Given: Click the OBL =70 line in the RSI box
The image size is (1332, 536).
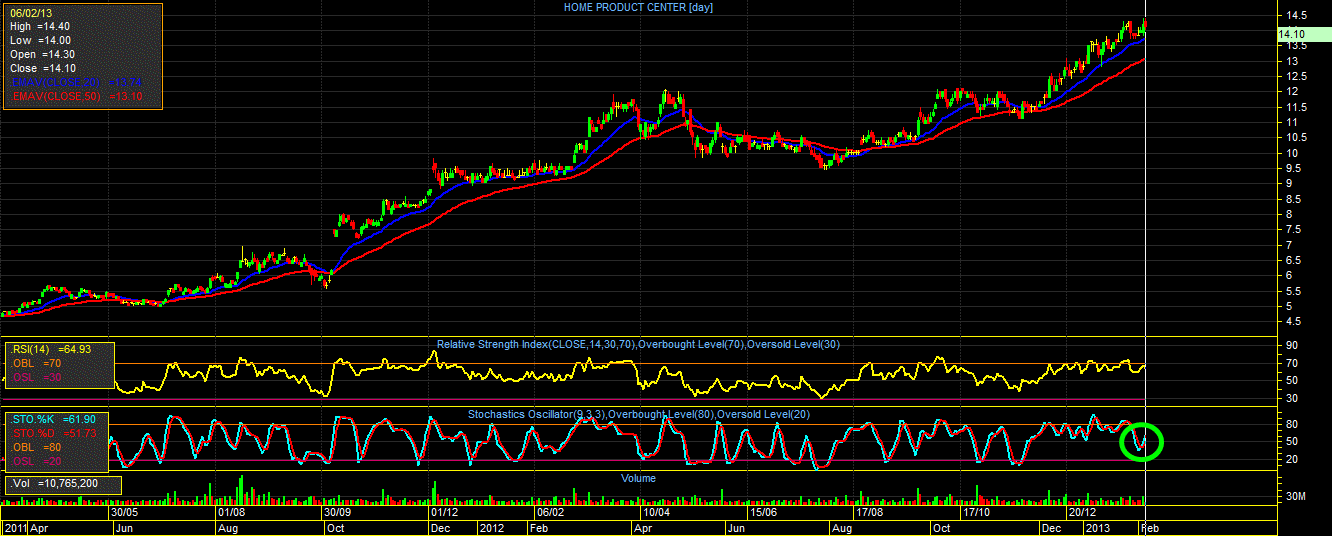Looking at the screenshot, I should tap(37, 364).
